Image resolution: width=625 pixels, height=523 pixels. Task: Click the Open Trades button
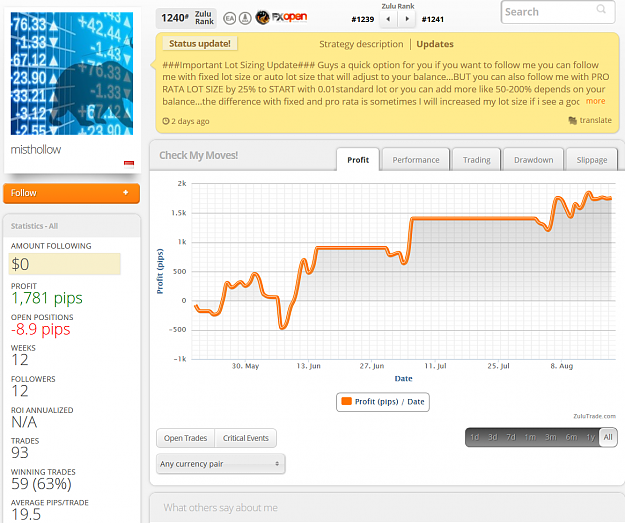tap(185, 438)
